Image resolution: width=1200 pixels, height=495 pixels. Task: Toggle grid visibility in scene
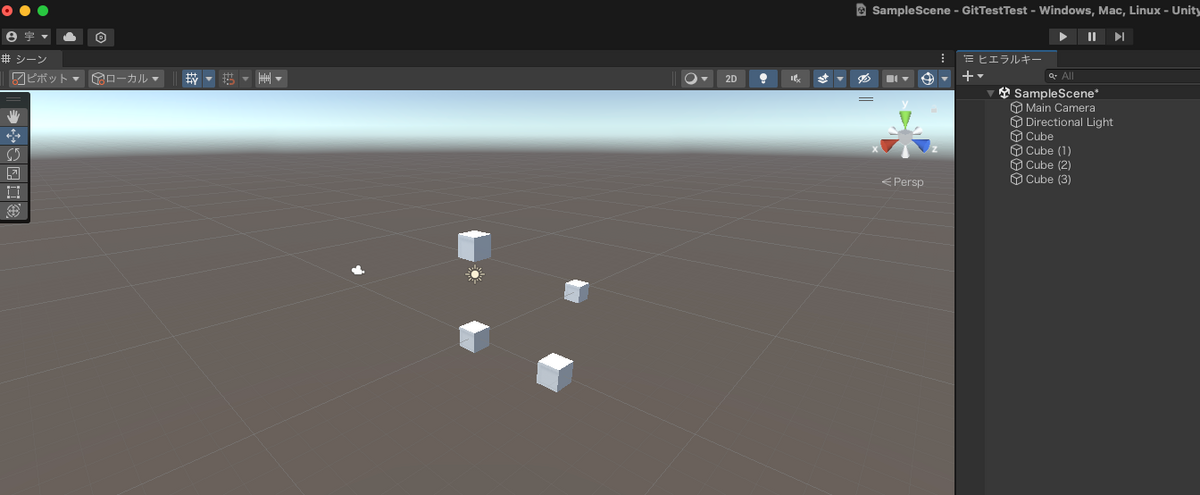pyautogui.click(x=192, y=78)
